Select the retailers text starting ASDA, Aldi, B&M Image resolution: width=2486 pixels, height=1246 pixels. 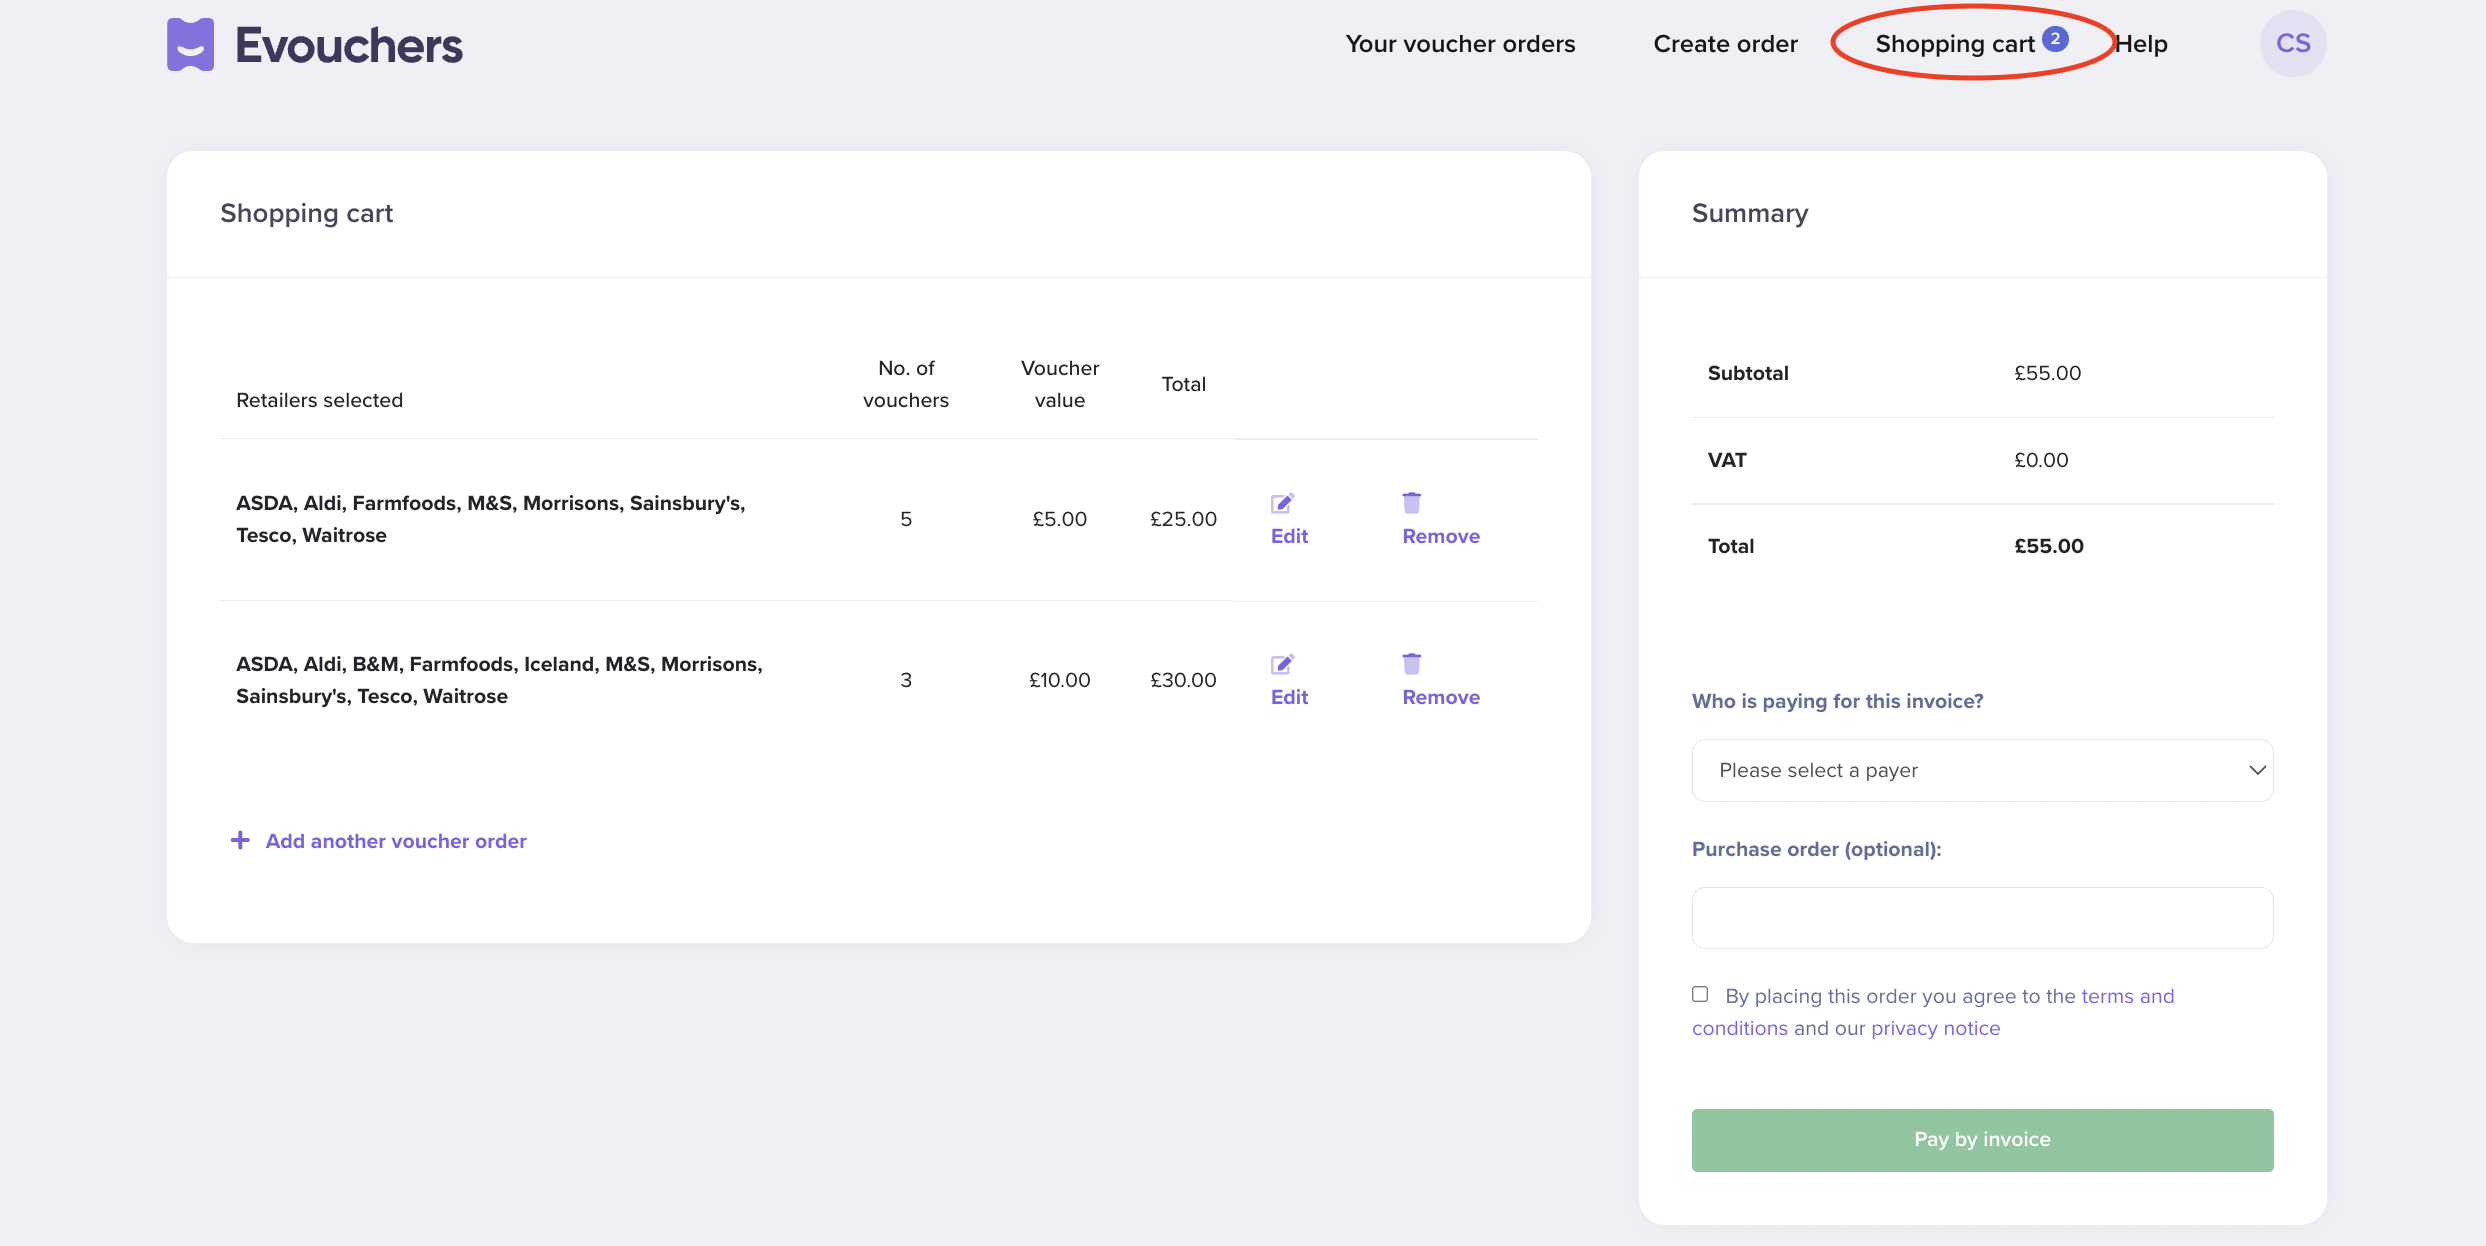click(x=499, y=680)
